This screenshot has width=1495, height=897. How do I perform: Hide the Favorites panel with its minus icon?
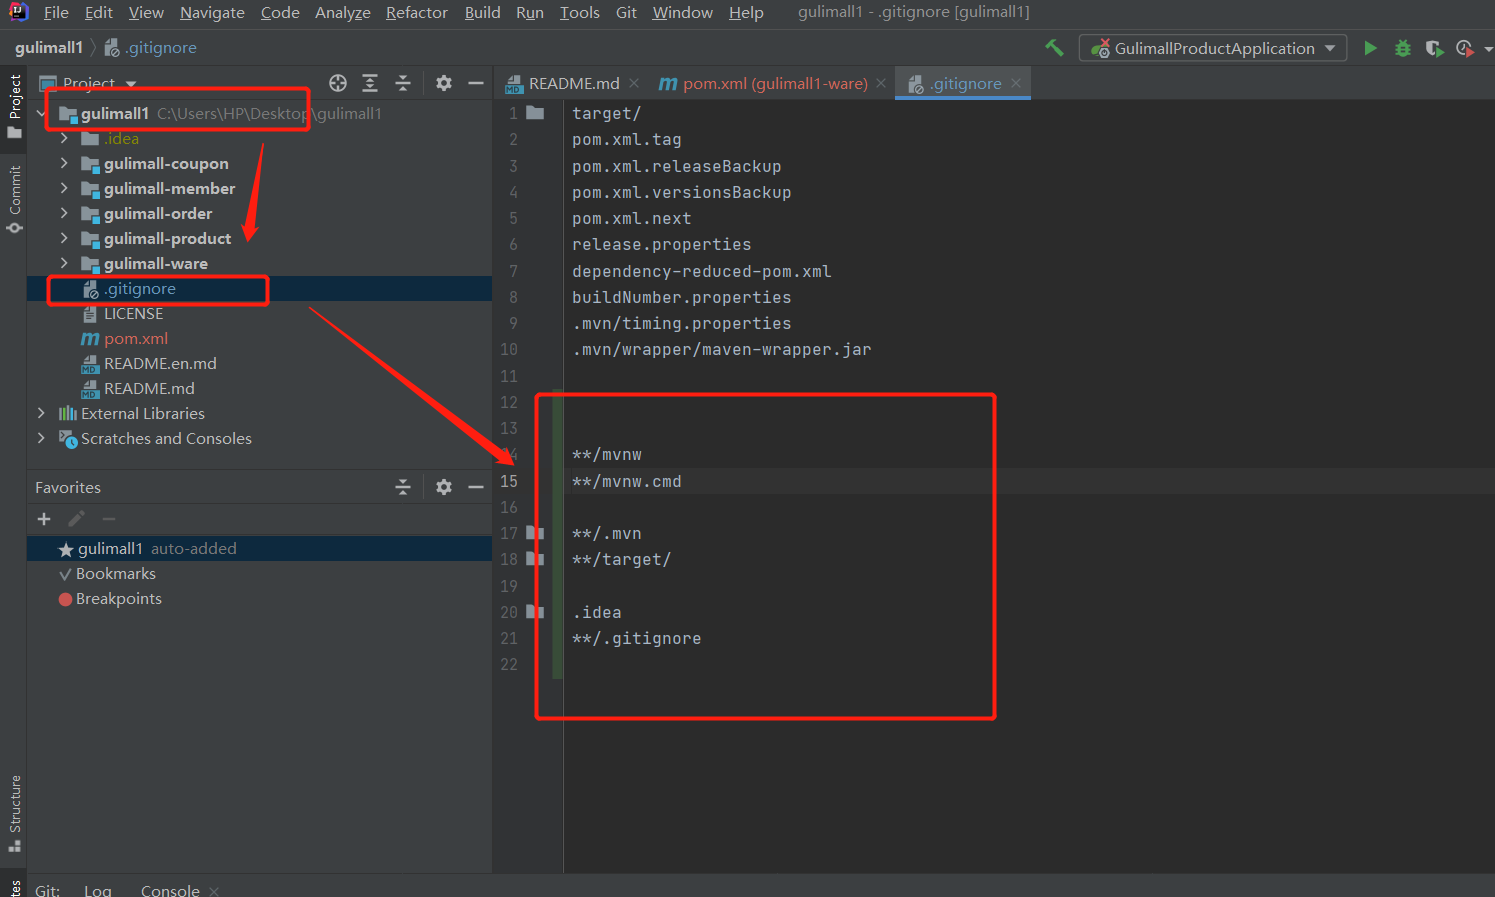click(476, 487)
